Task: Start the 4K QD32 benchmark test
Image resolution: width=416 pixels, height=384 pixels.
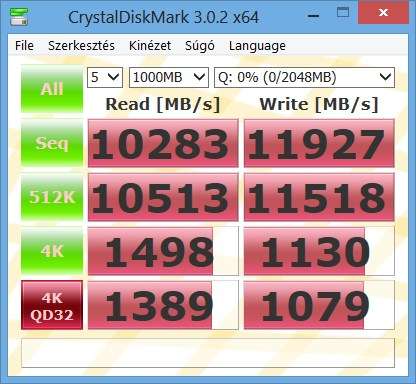Action: tap(52, 305)
